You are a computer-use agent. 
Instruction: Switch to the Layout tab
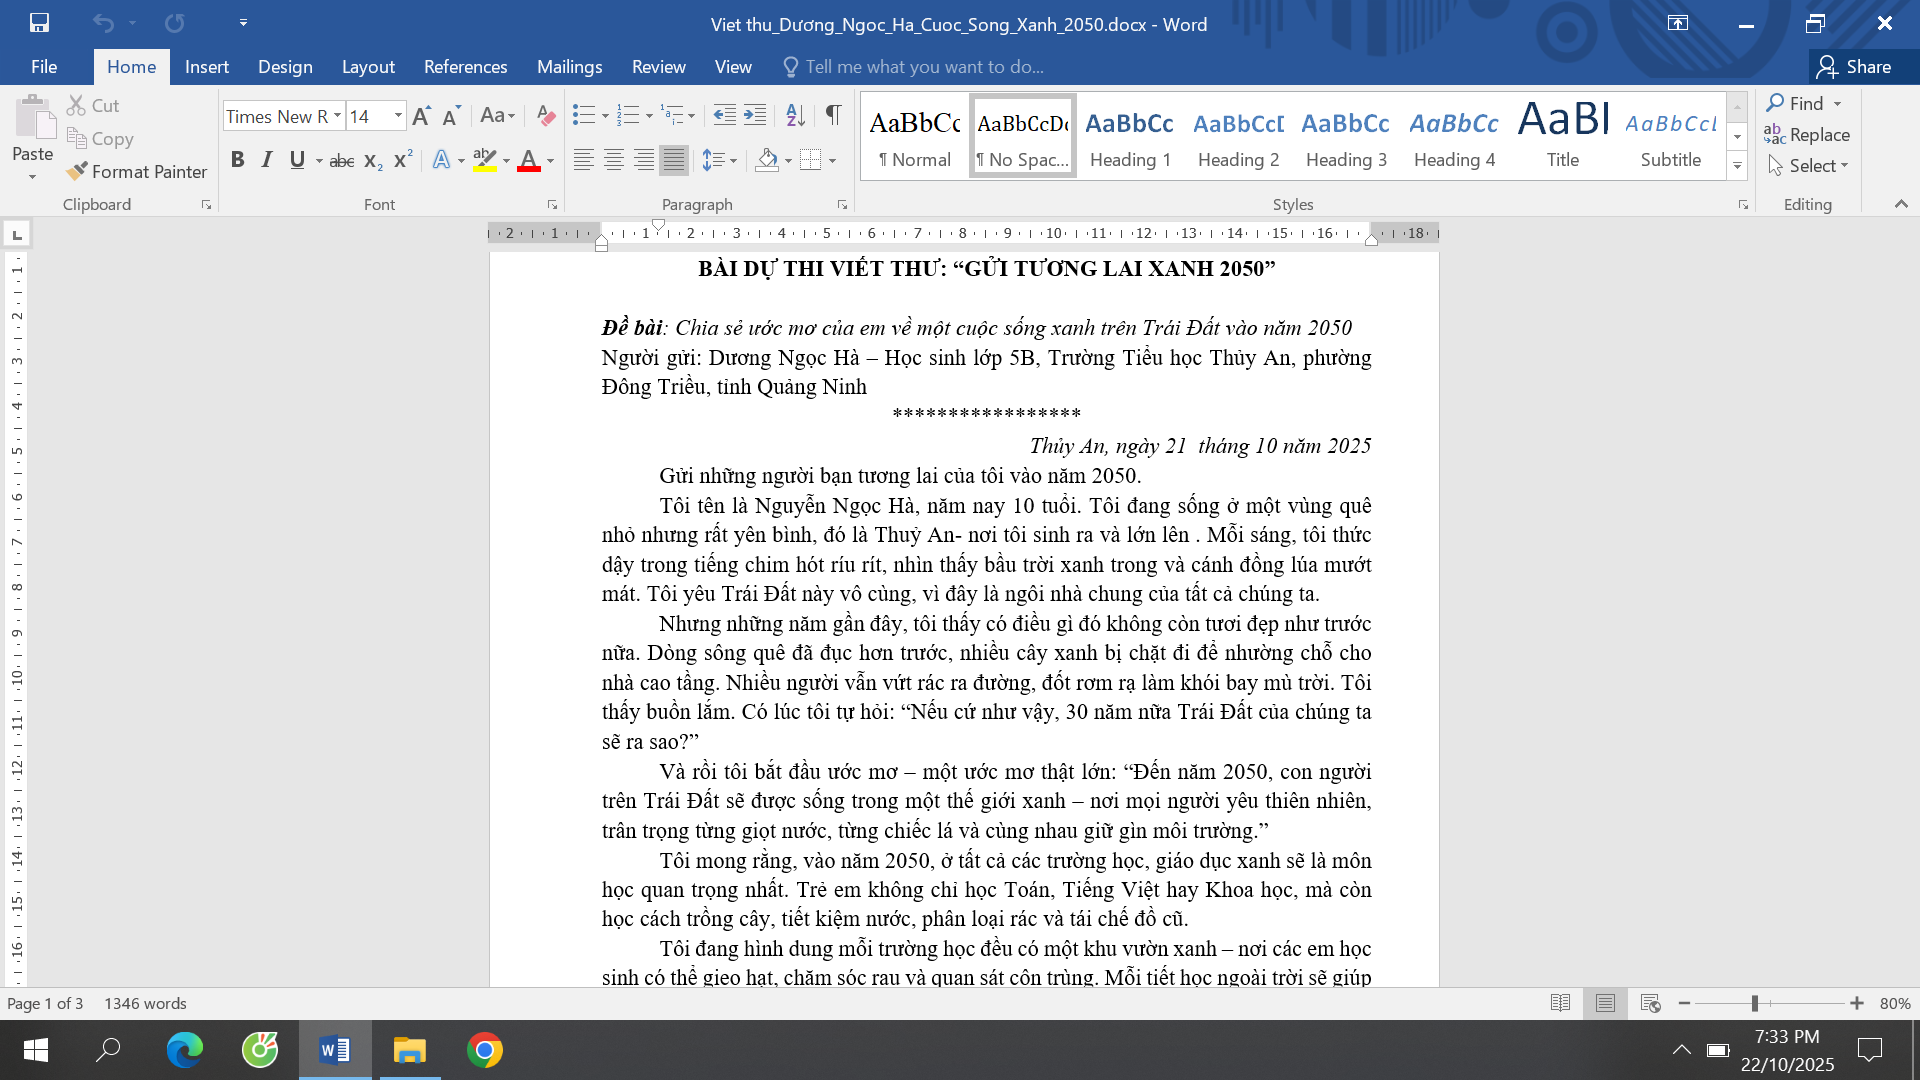(x=368, y=67)
